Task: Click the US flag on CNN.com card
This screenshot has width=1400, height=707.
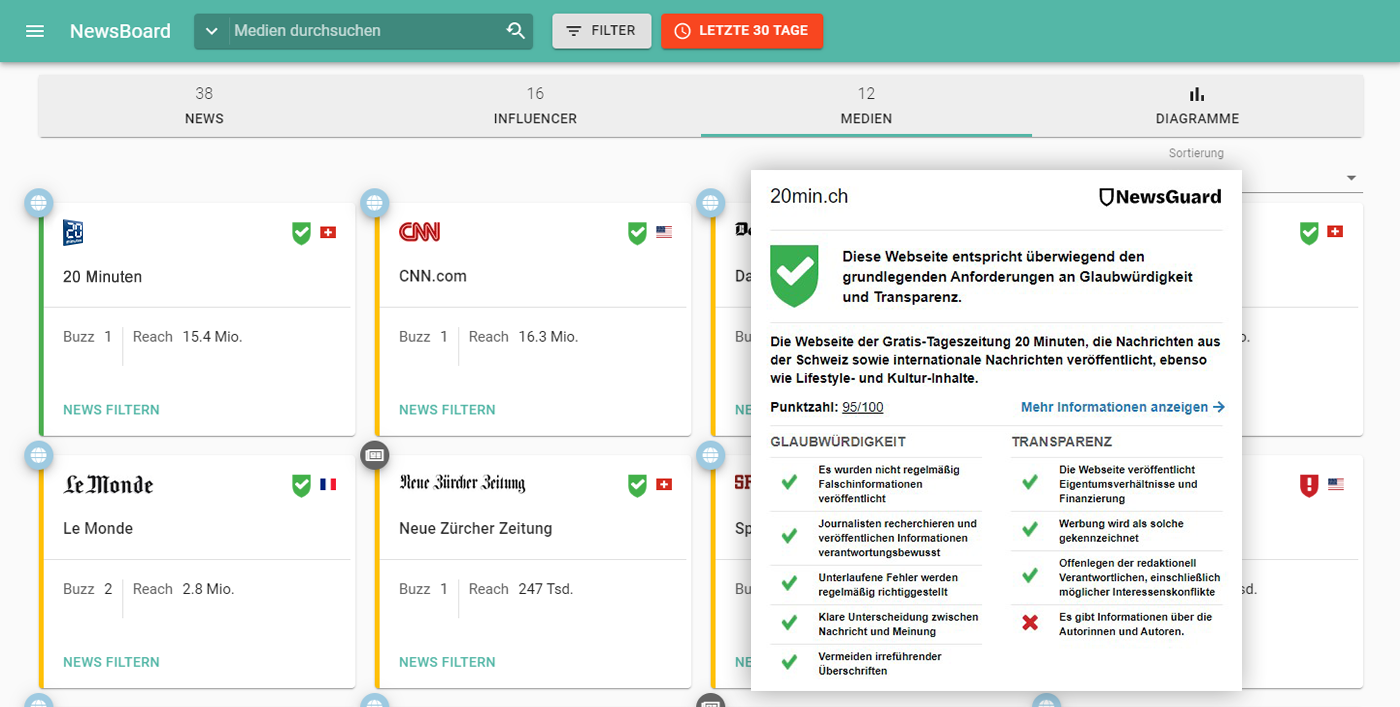Action: (x=664, y=233)
